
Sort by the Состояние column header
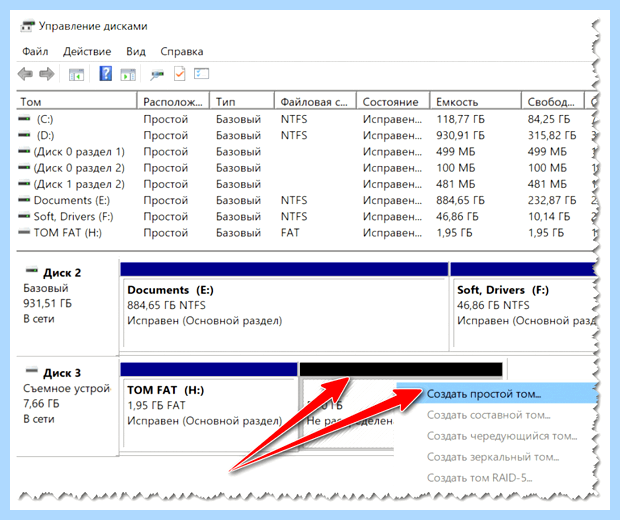pos(393,102)
